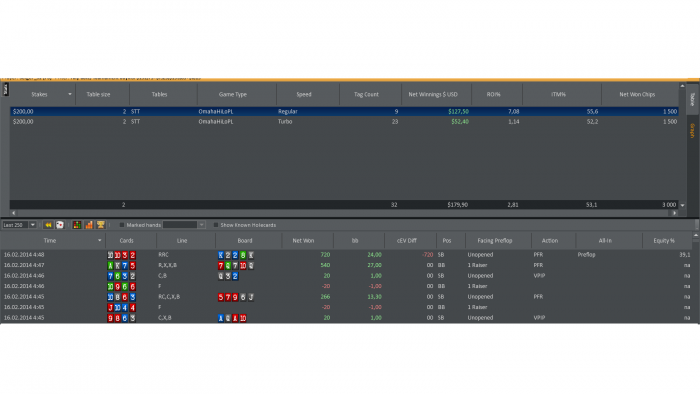Sort hands by bb column header

(355, 241)
